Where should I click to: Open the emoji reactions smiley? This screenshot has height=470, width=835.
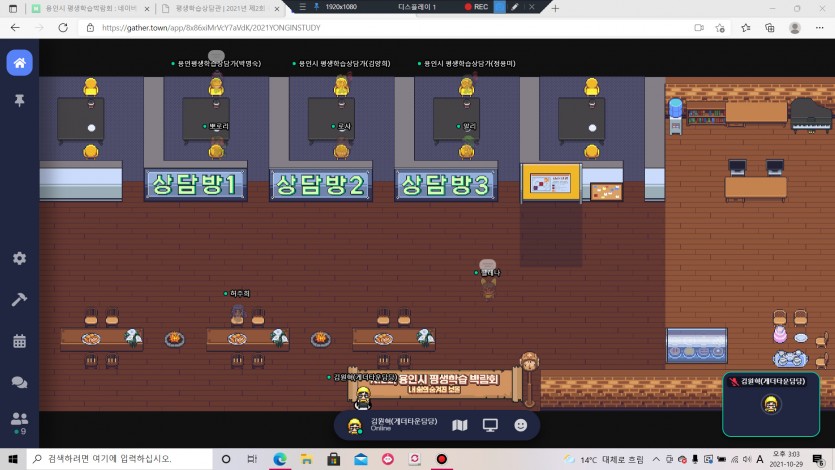(521, 425)
